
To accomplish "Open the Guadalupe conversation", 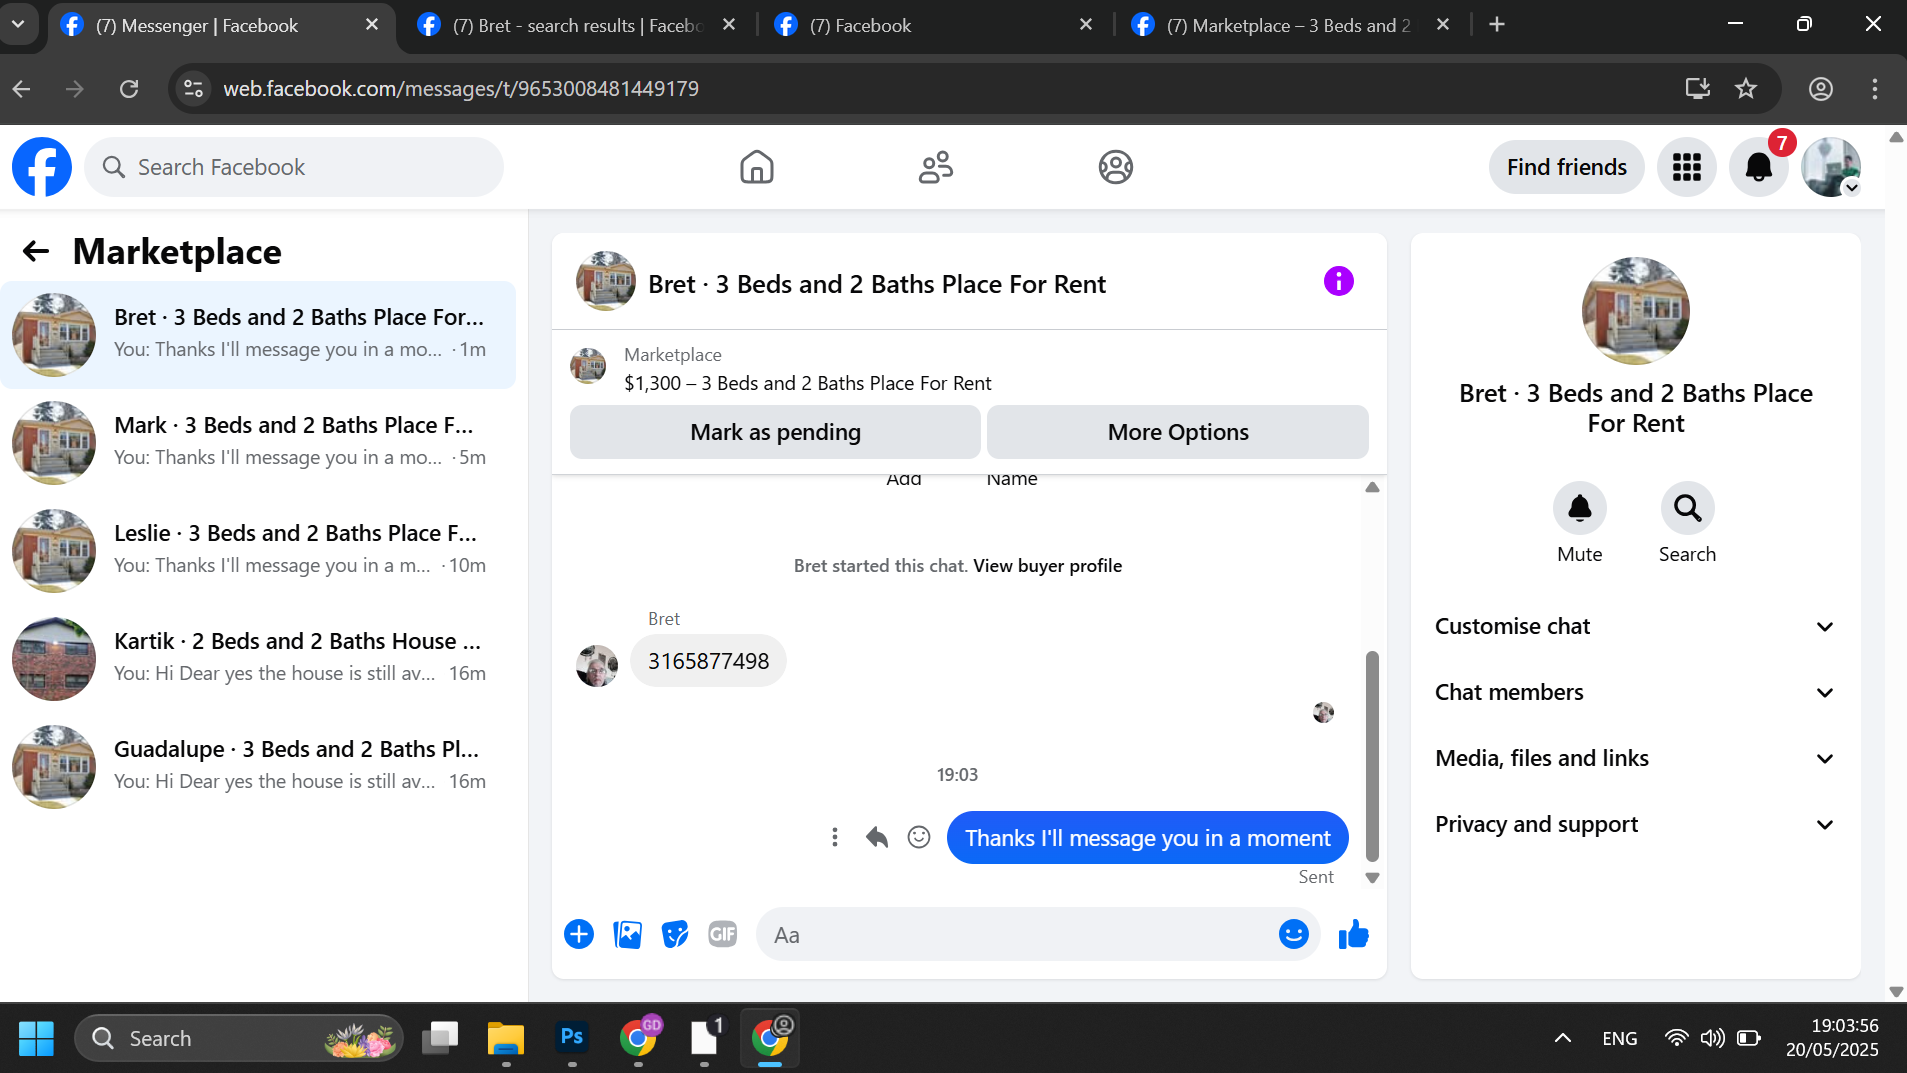I will click(258, 766).
